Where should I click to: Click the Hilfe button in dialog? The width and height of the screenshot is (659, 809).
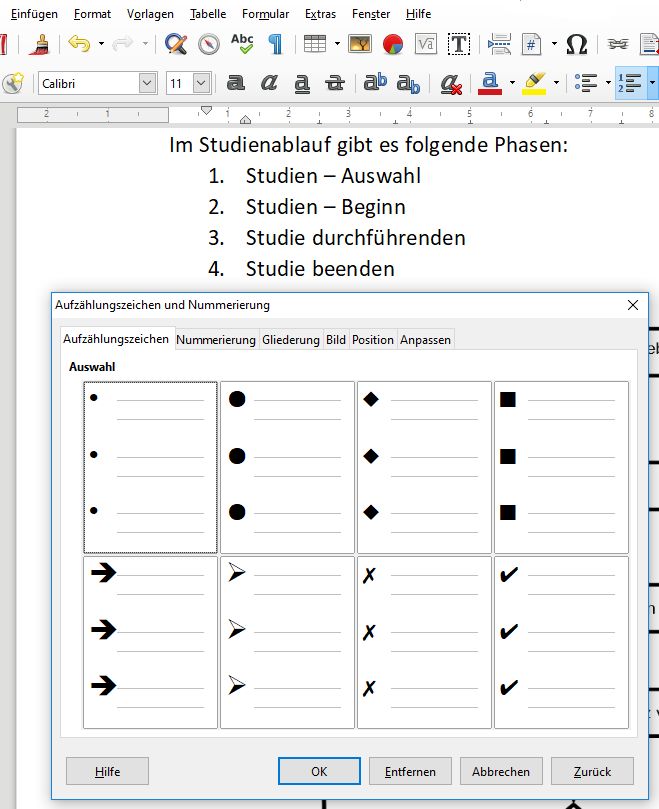[107, 771]
